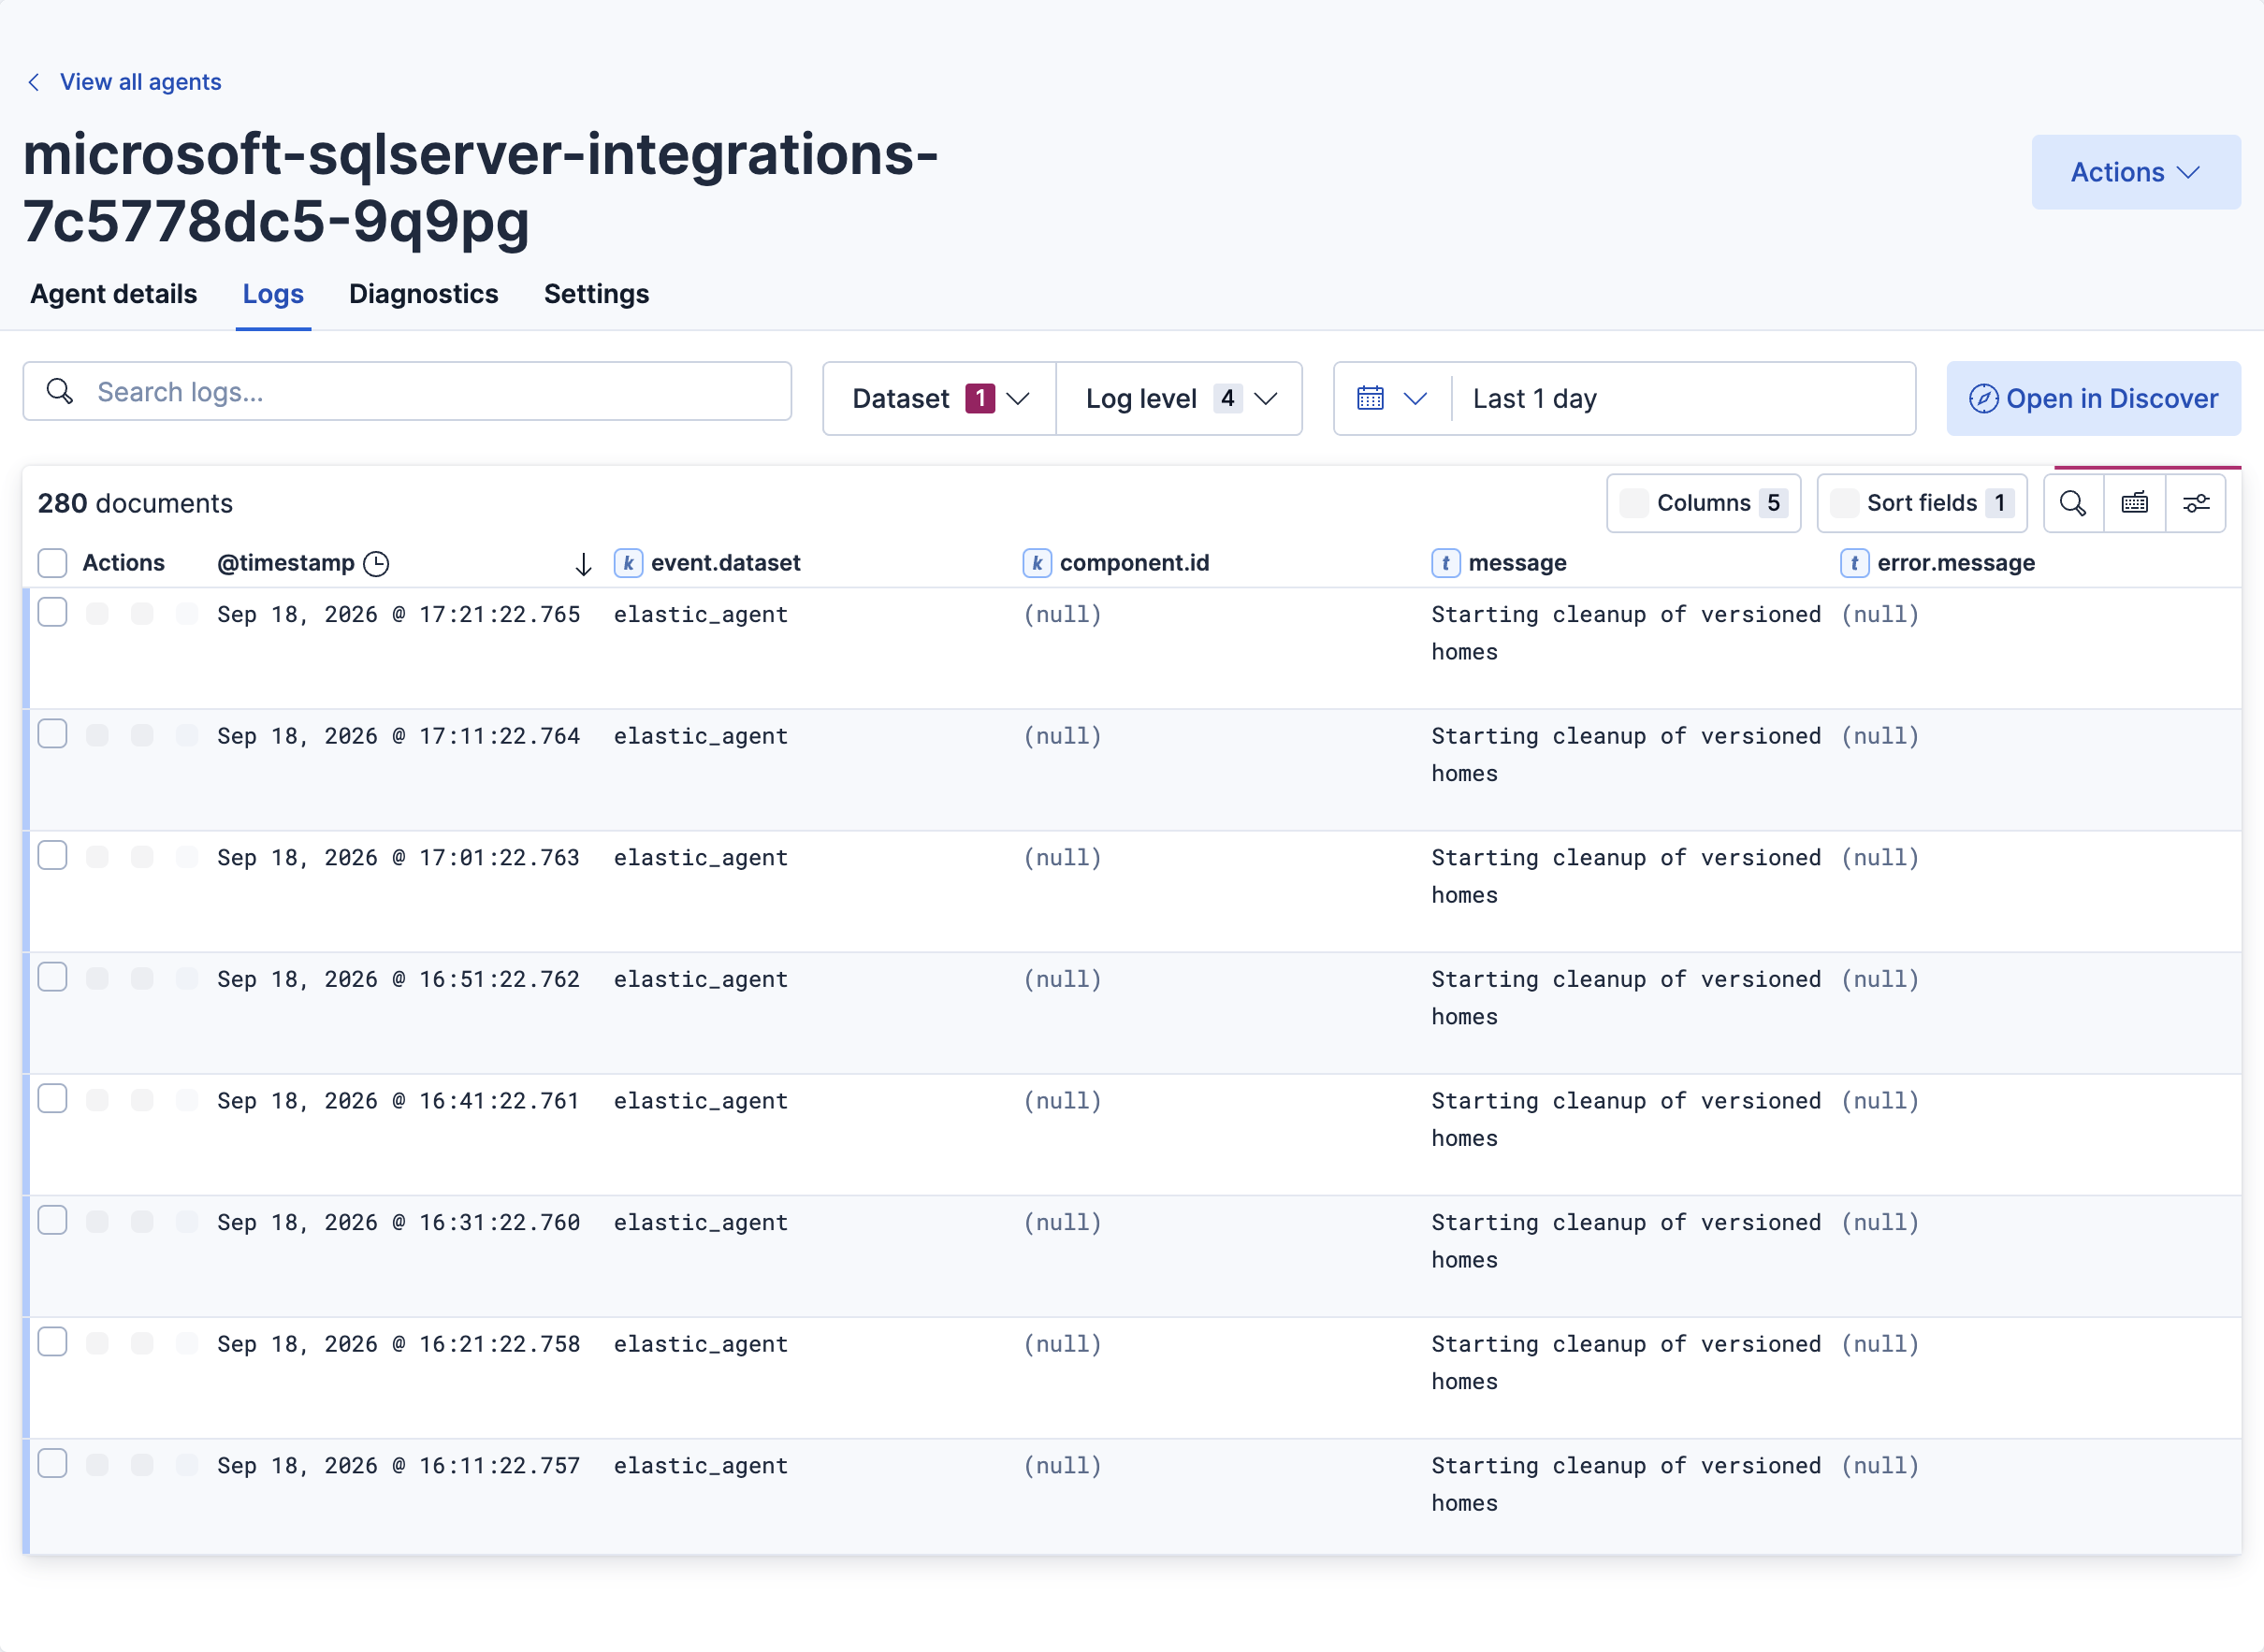Viewport: 2264px width, 1652px height.
Task: Click timestamp Sep 18, 2026 @ 16:11:22.757
Action: click(398, 1466)
